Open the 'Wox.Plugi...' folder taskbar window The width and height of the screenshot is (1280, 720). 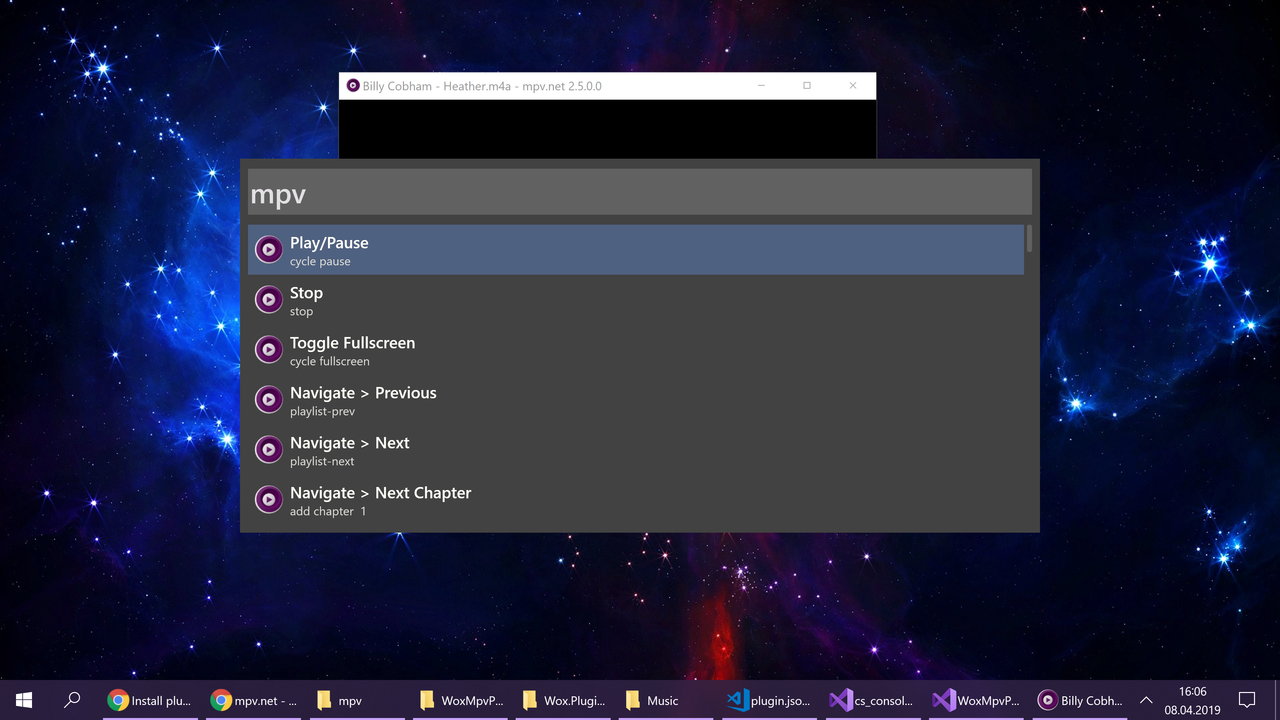coord(561,700)
